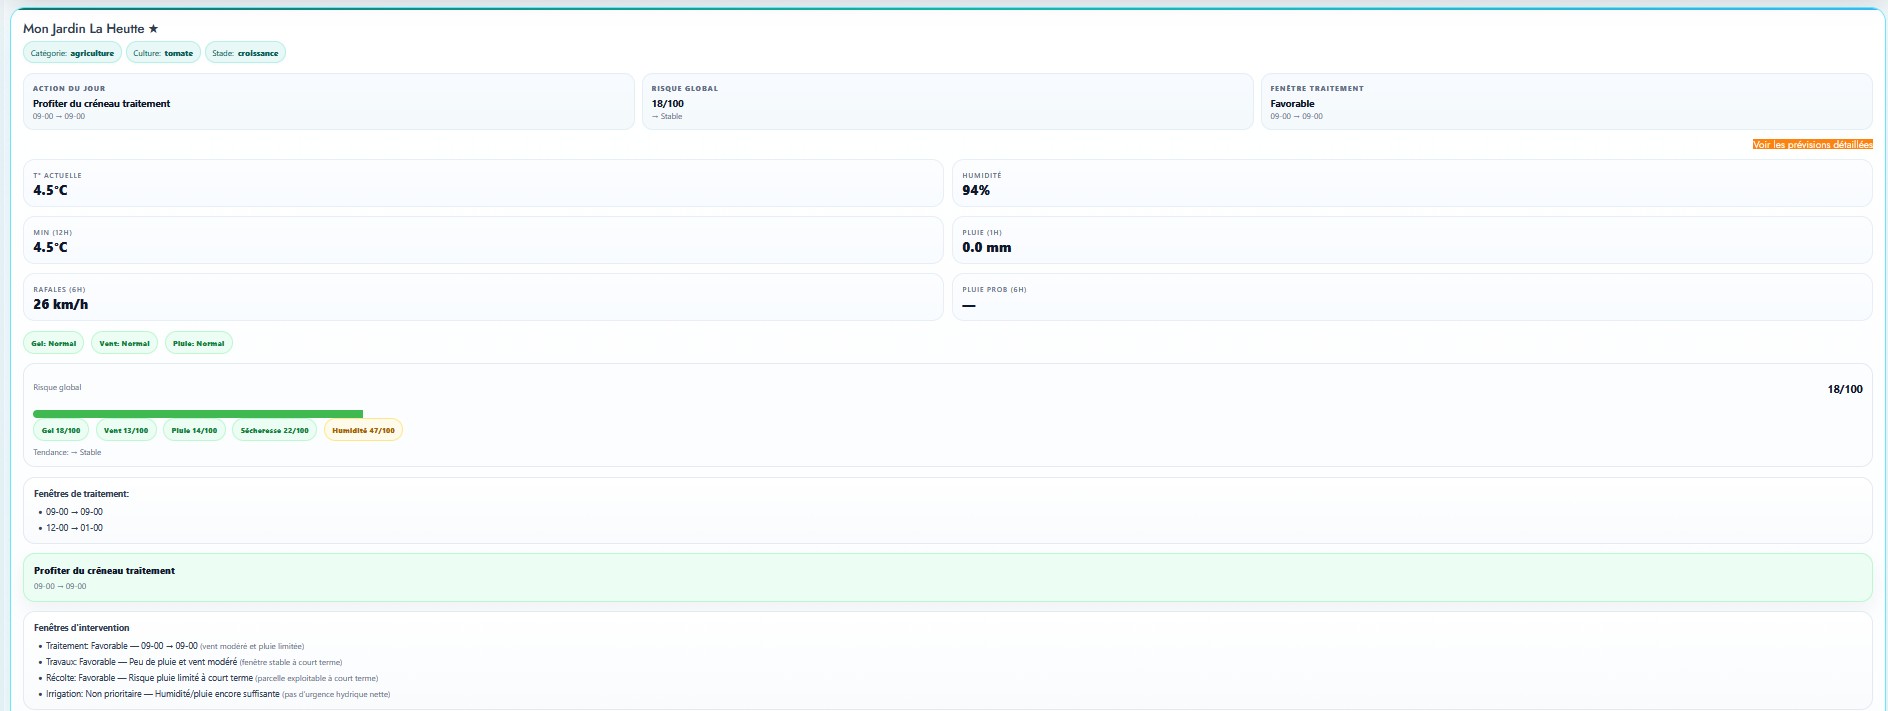Select the "Rafales (6h)" 26 km/h tile
The image size is (1888, 711).
(482, 297)
